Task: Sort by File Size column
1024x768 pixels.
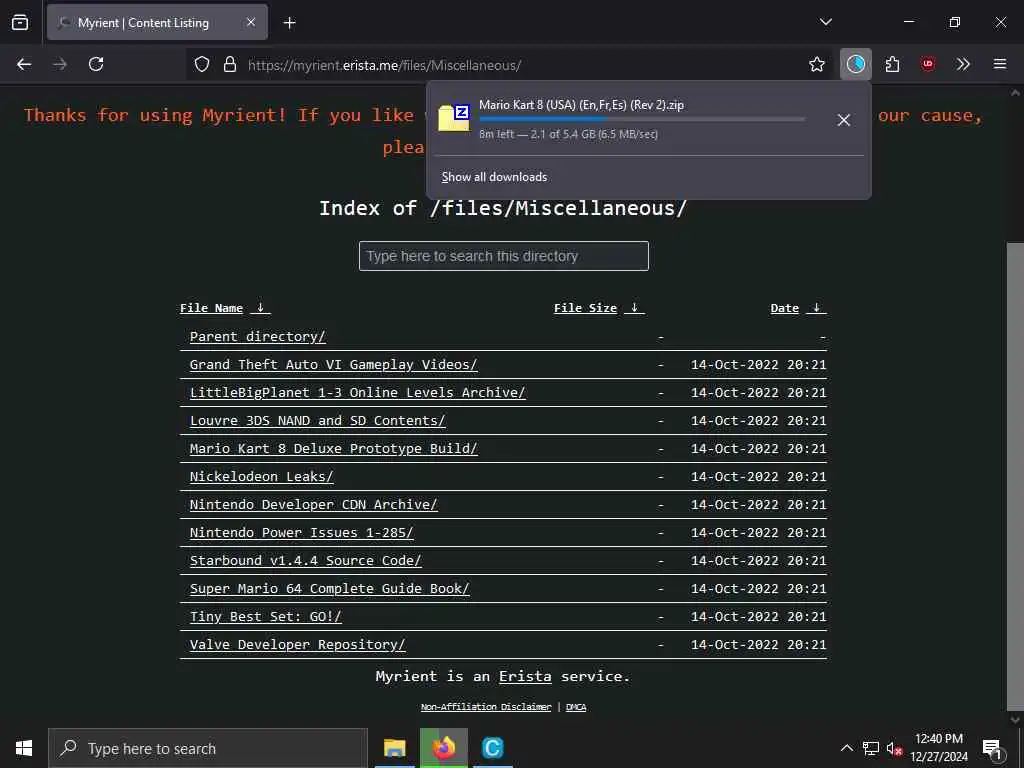Action: tap(585, 308)
